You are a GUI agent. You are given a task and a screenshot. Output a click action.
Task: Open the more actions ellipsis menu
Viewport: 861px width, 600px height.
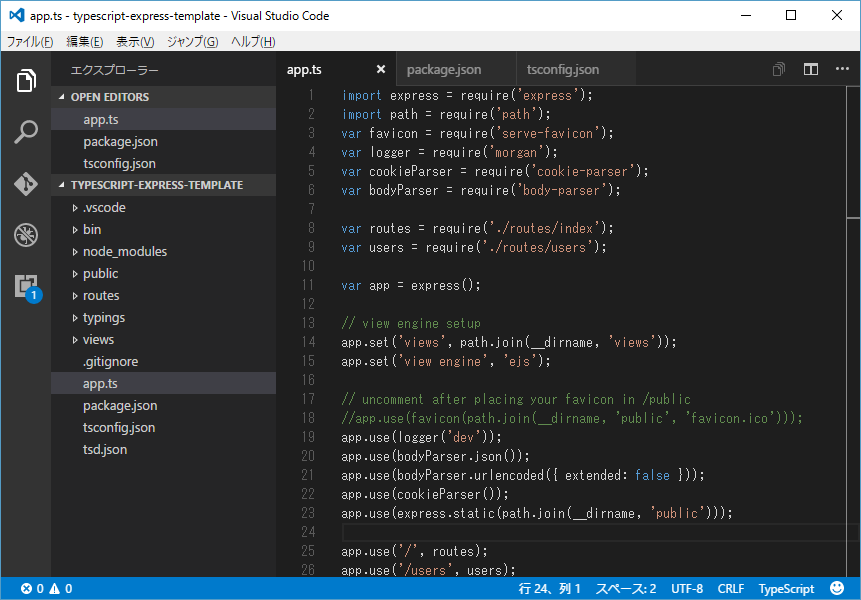842,69
